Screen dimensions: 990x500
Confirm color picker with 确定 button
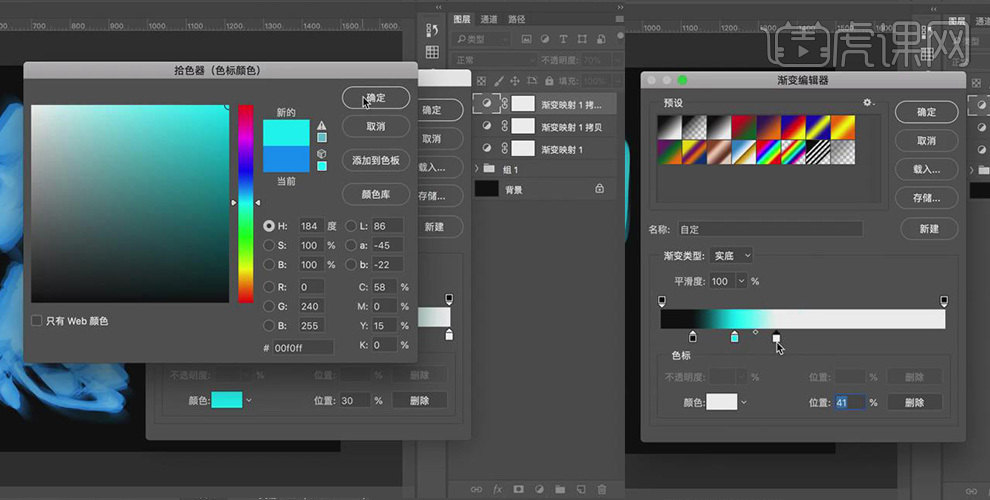click(x=376, y=98)
